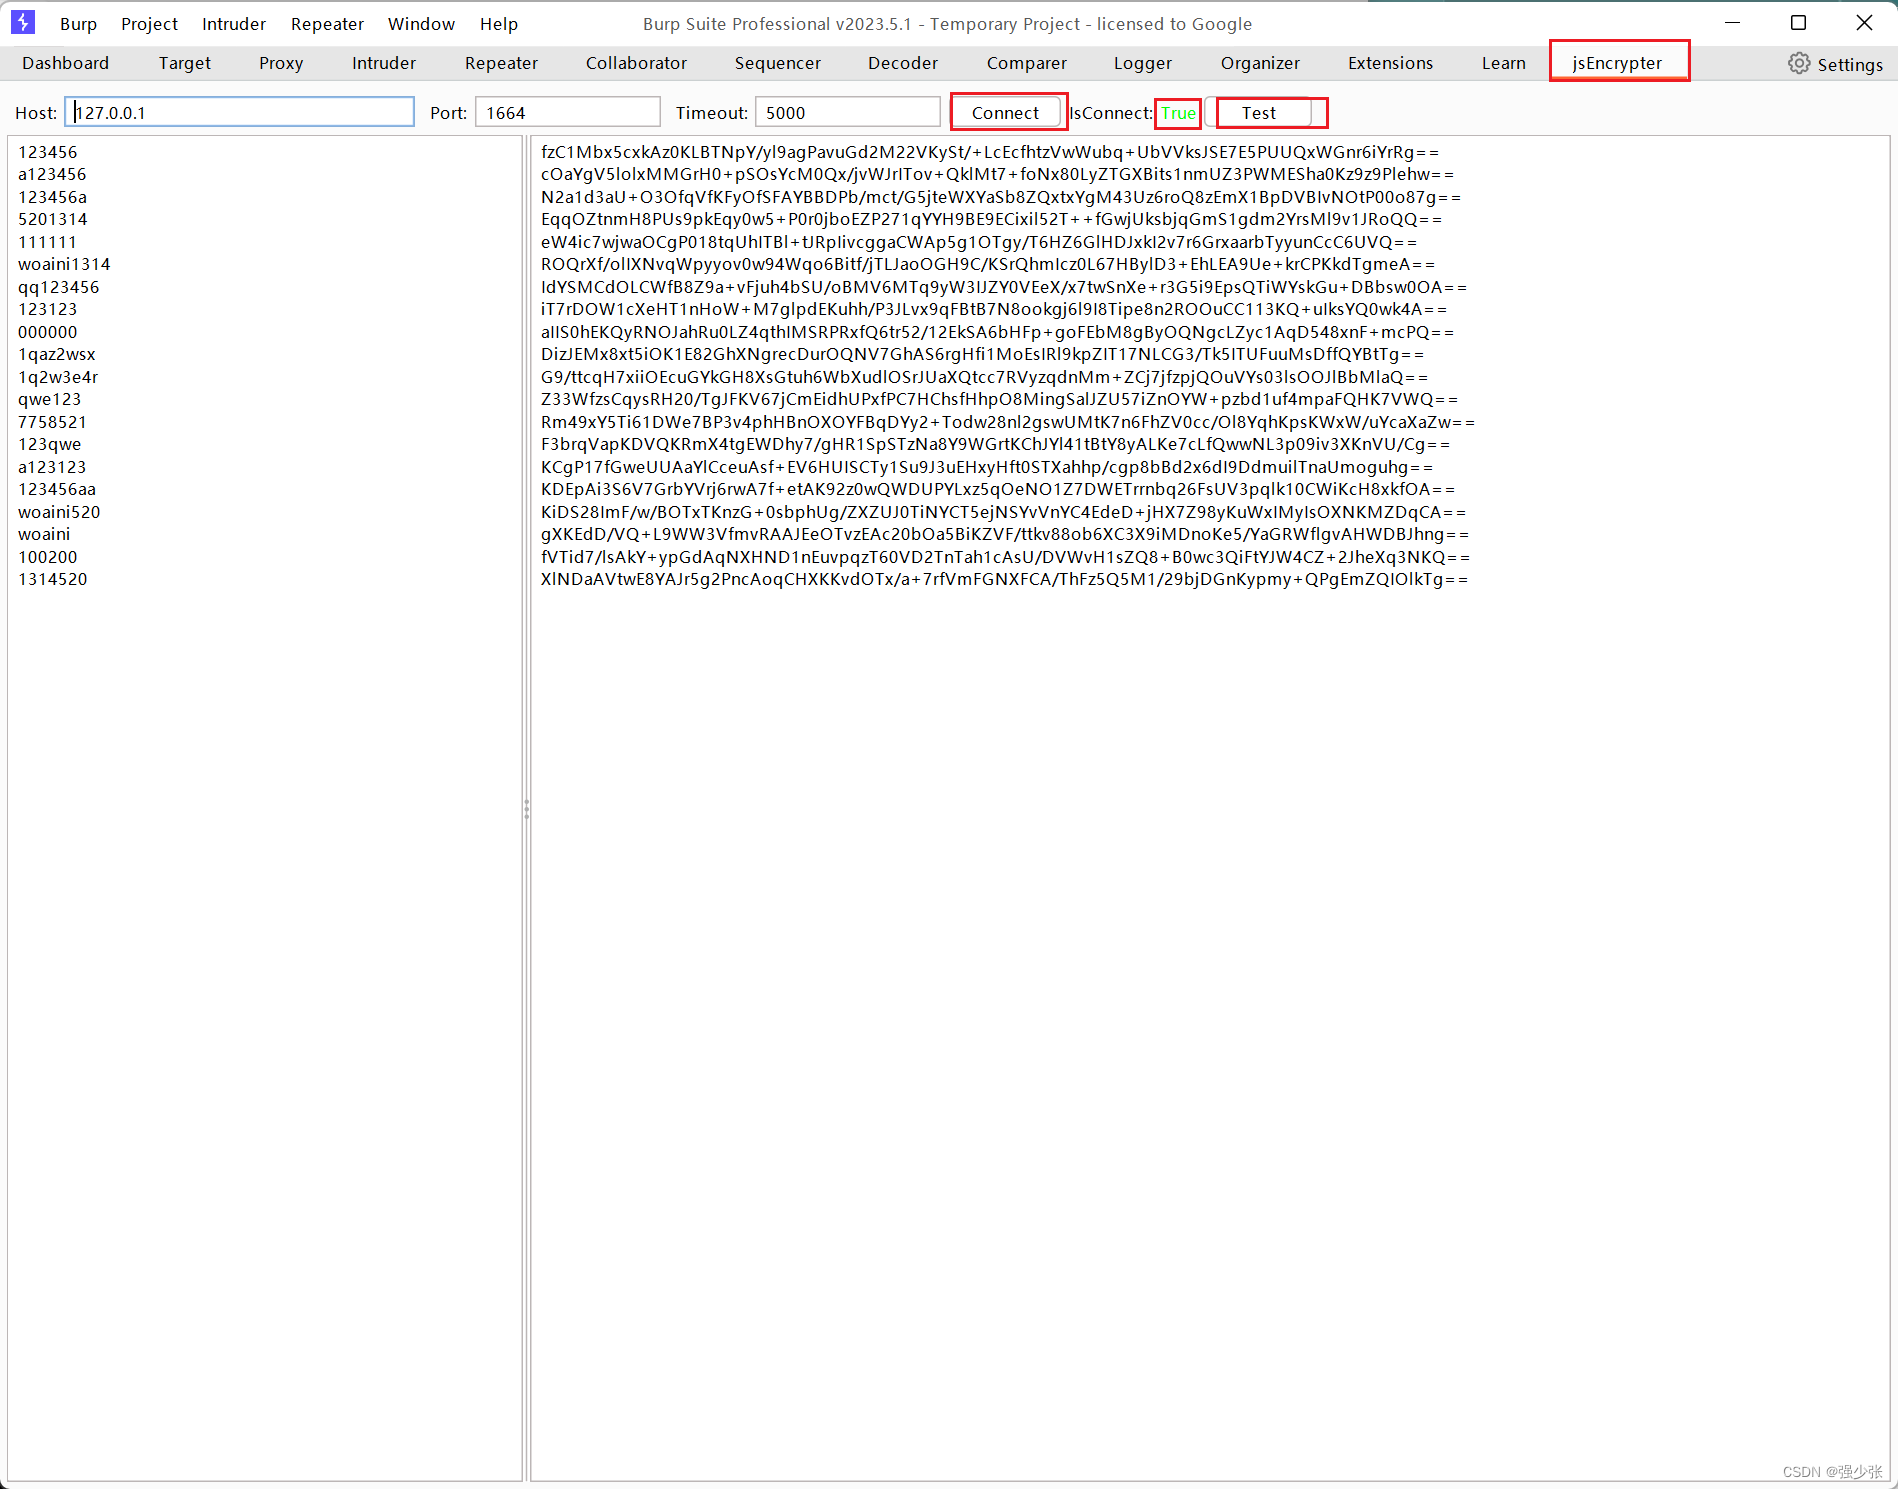Click the green True connection status

point(1178,113)
